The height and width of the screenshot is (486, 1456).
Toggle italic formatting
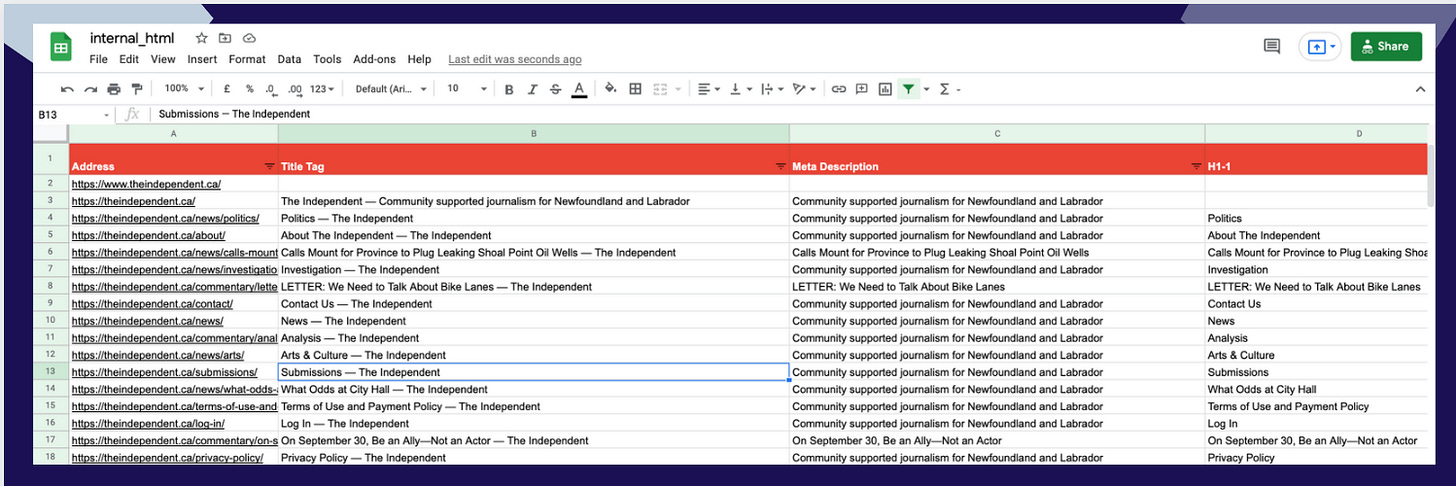[532, 89]
